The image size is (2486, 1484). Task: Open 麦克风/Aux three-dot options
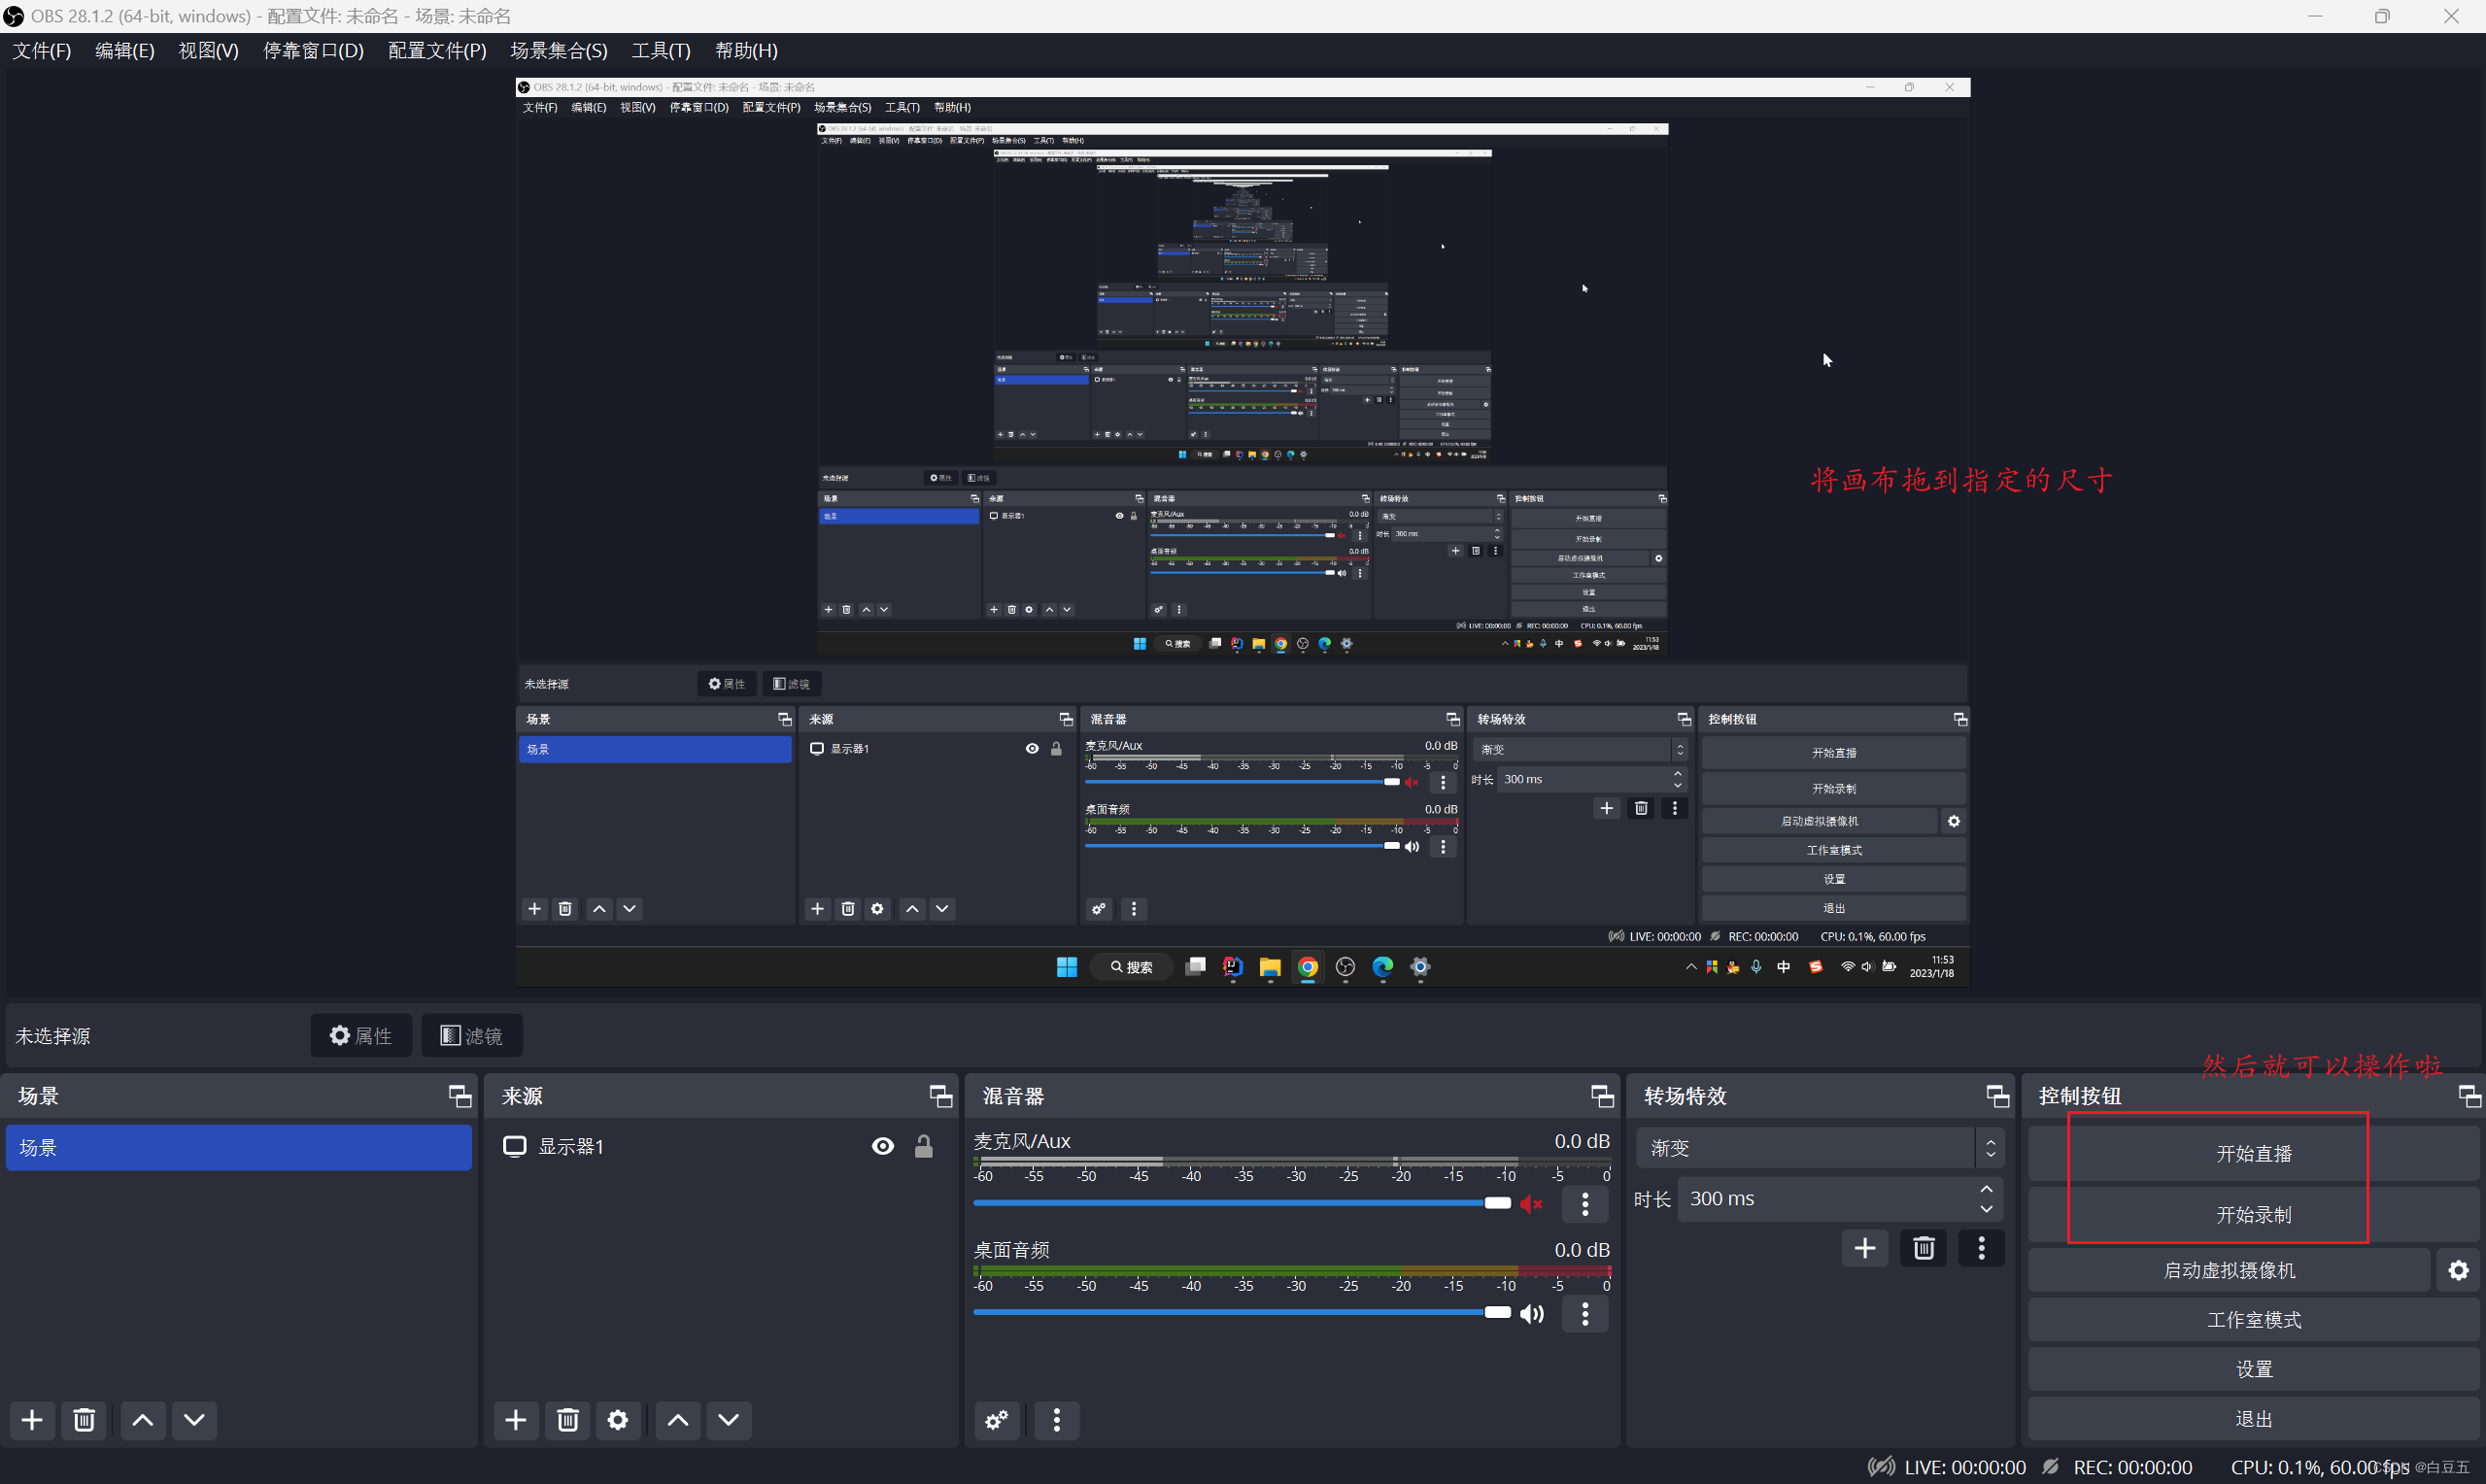coord(1585,1204)
